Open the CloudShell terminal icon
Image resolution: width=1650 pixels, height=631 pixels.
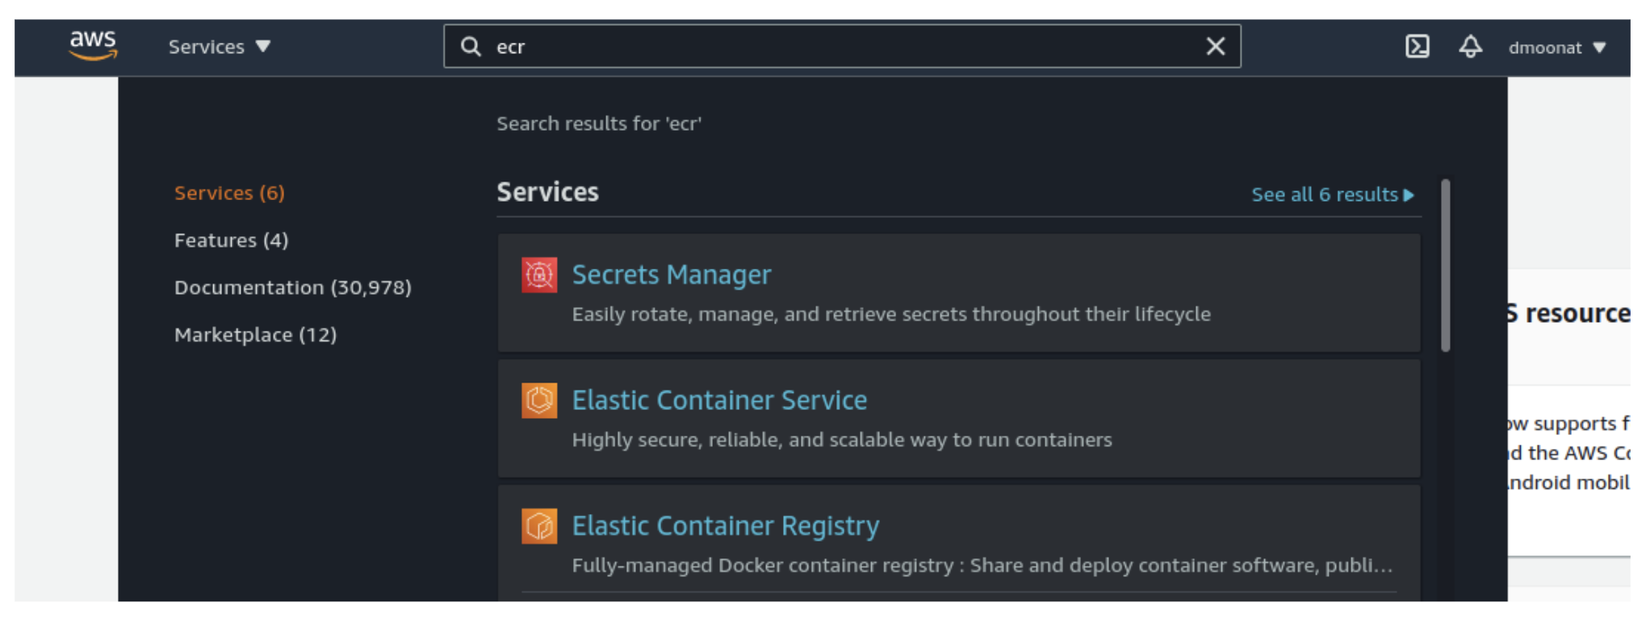(x=1417, y=47)
